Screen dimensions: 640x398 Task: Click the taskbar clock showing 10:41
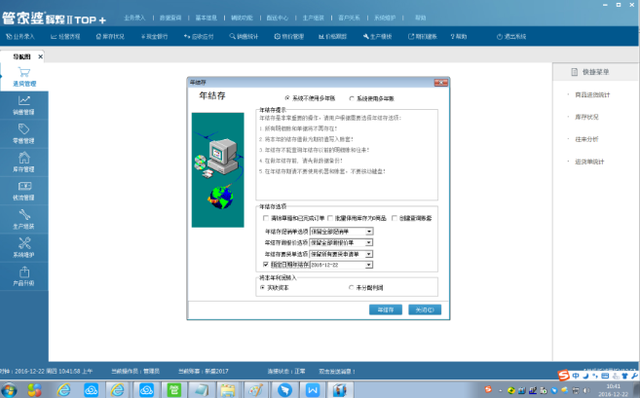point(613,390)
